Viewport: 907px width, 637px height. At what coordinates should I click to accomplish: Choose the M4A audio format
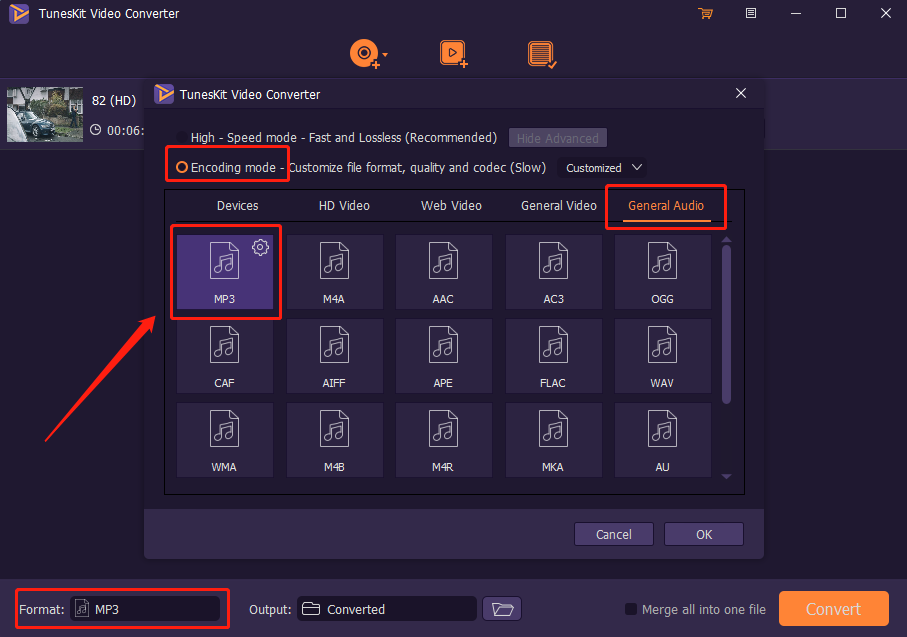point(334,271)
